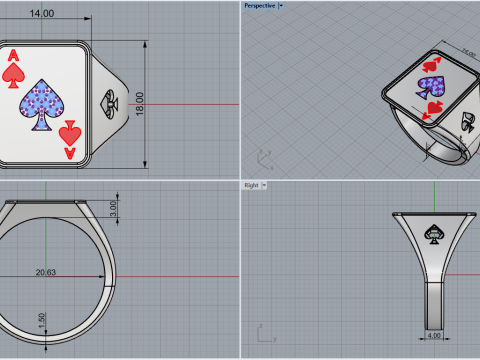Select the engraved spade in Right viewport
Screen dimensions: 480x360
coord(434,234)
